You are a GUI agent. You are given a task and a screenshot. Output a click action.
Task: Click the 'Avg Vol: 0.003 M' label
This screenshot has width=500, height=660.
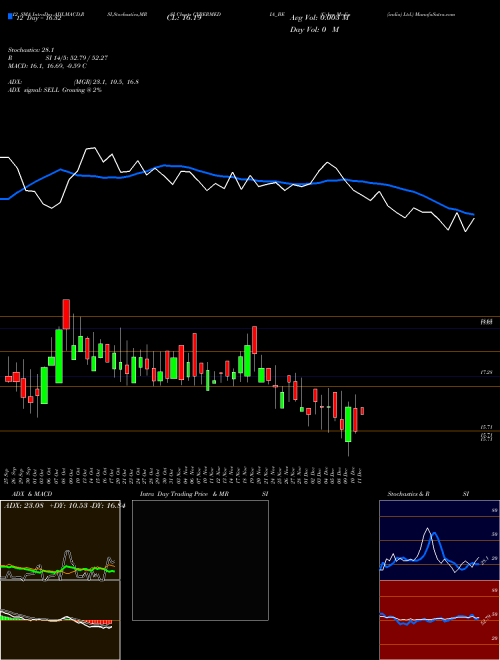[320, 19]
